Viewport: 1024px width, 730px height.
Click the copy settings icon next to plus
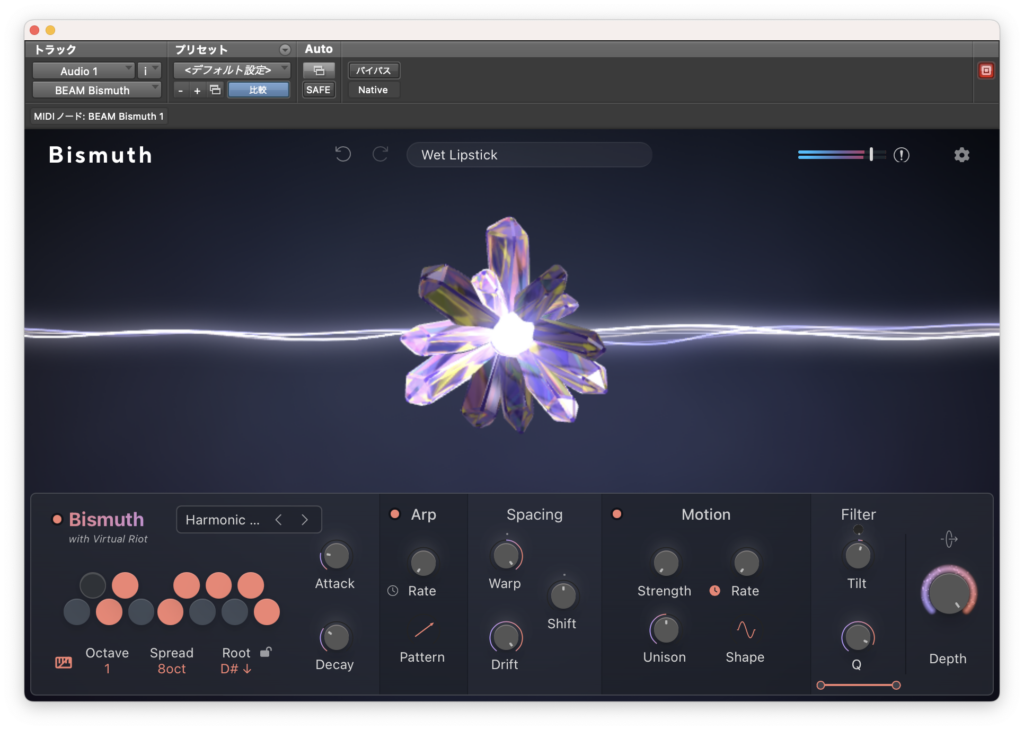point(215,89)
